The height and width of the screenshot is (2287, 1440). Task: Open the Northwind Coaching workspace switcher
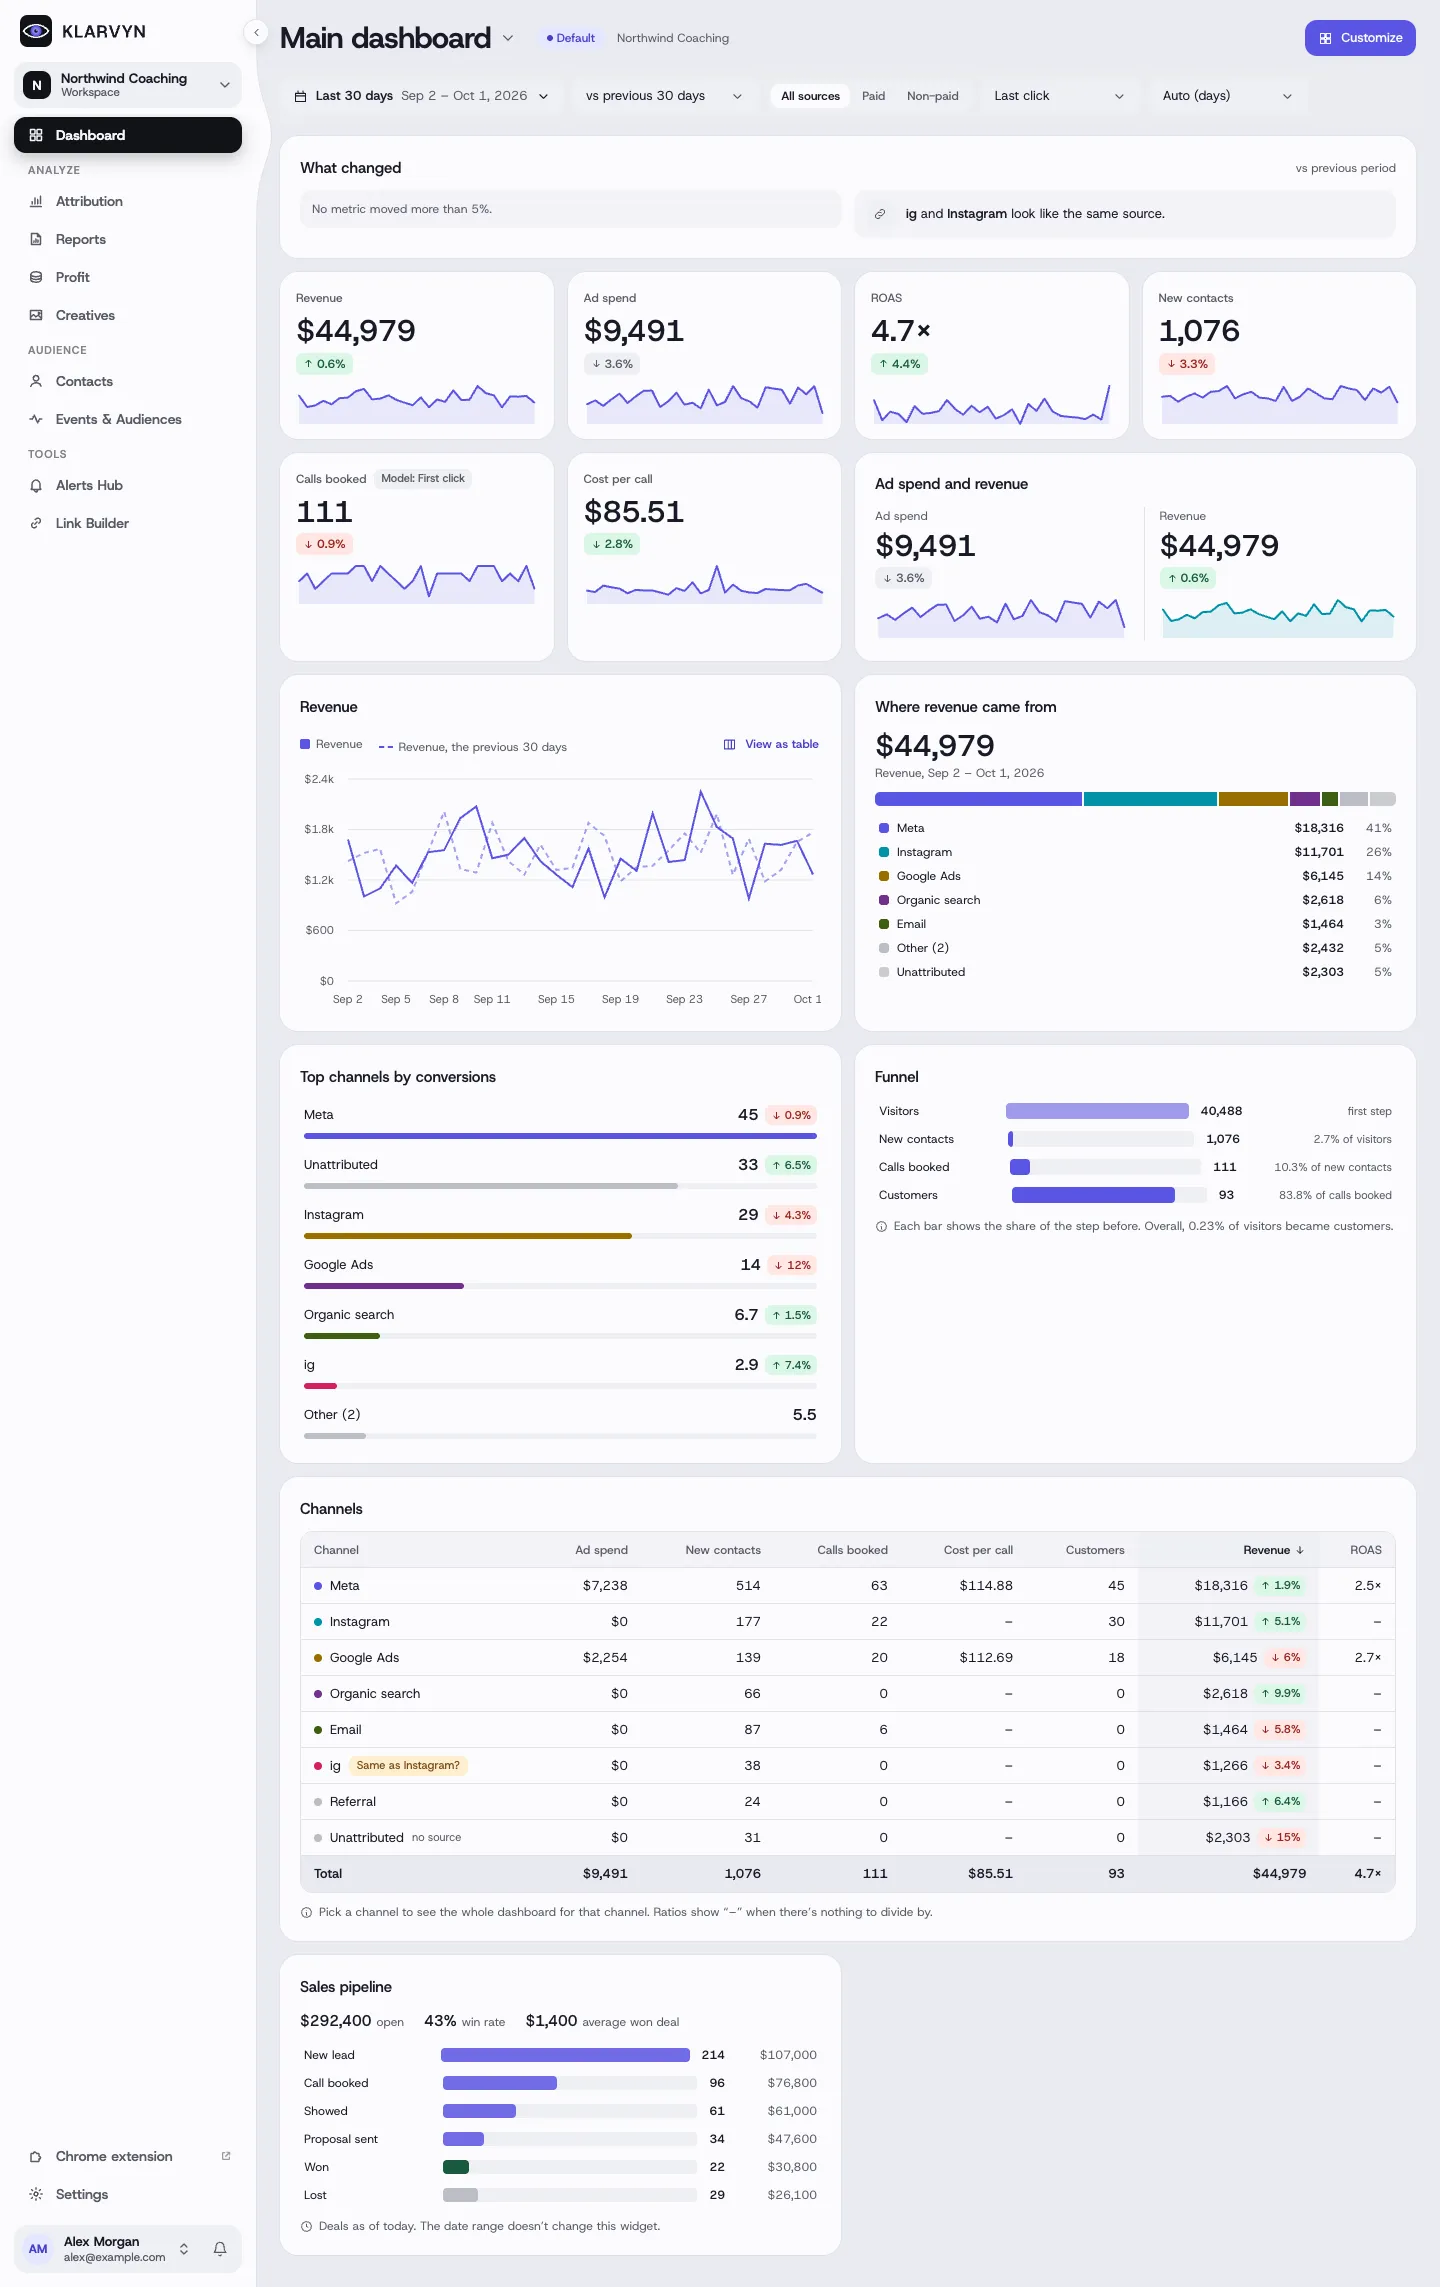[128, 85]
